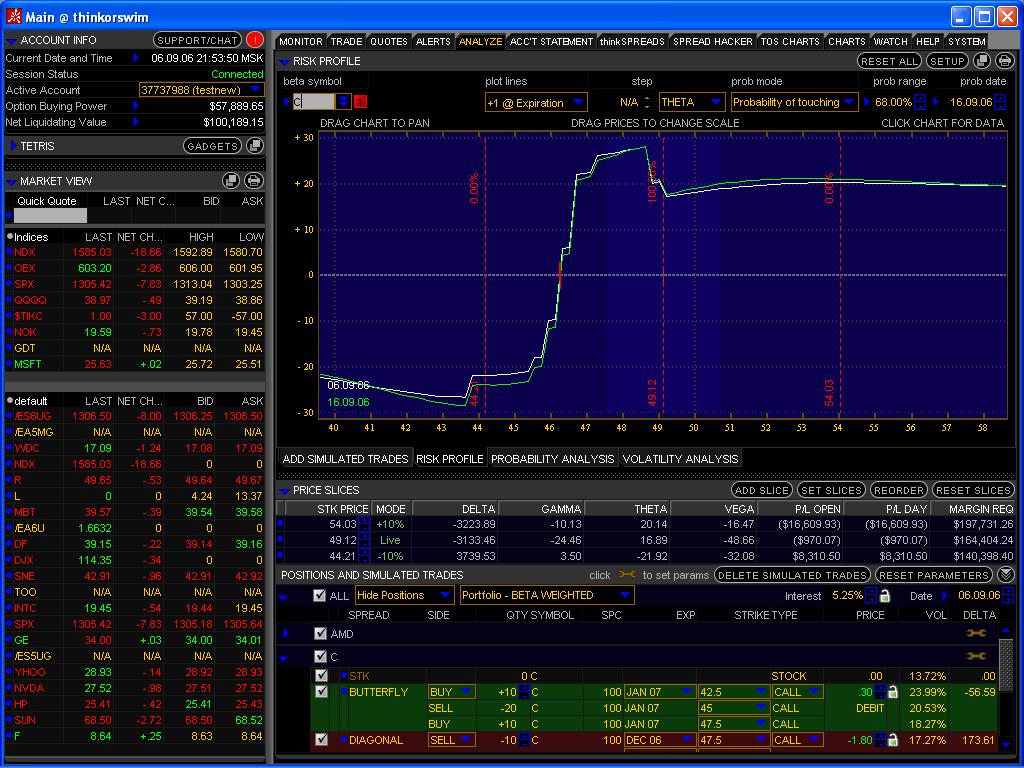Click the lock icon next to Interest rate
The image size is (1024, 768).
pyautogui.click(x=885, y=595)
